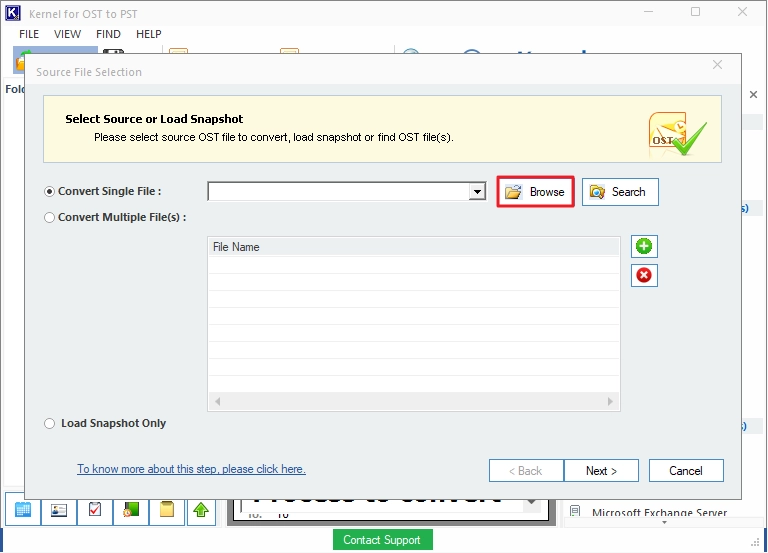
Task: Select Microsoft Exchange Server in main window
Action: [659, 512]
